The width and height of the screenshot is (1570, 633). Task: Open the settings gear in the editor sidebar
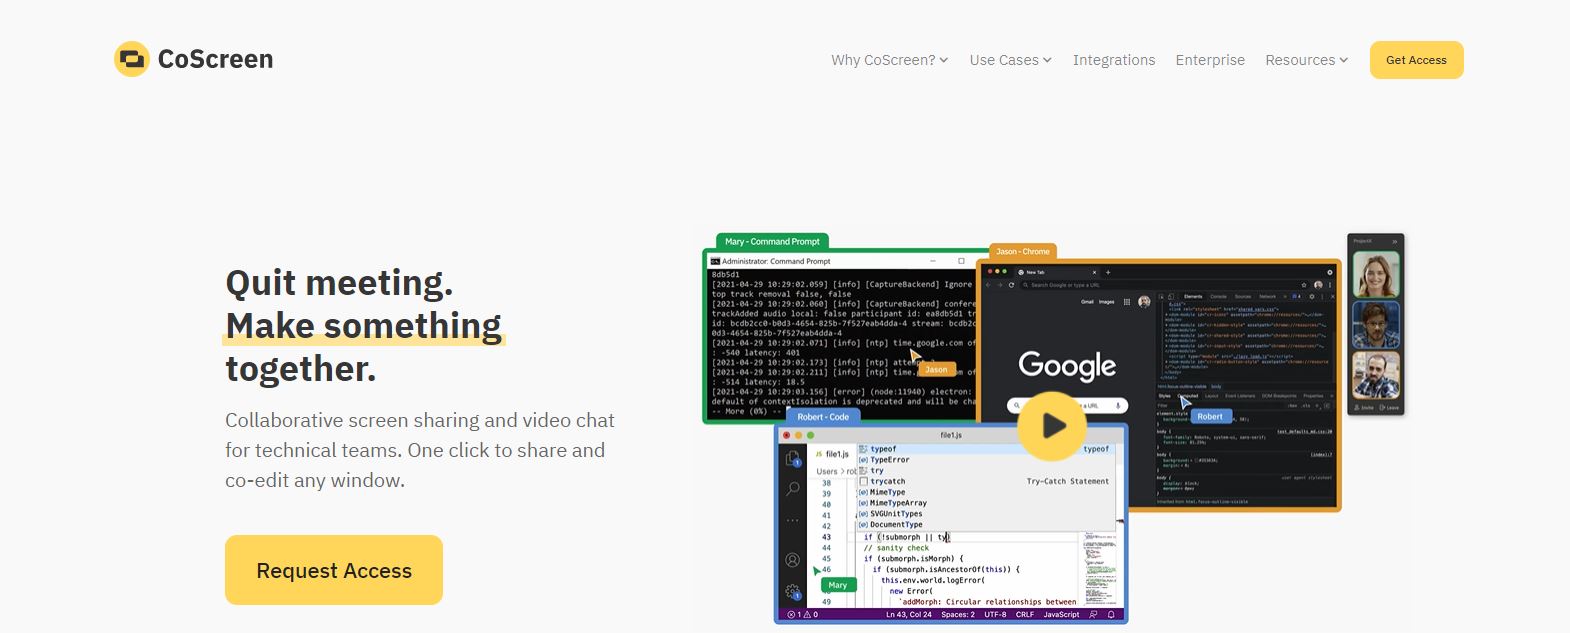(793, 591)
